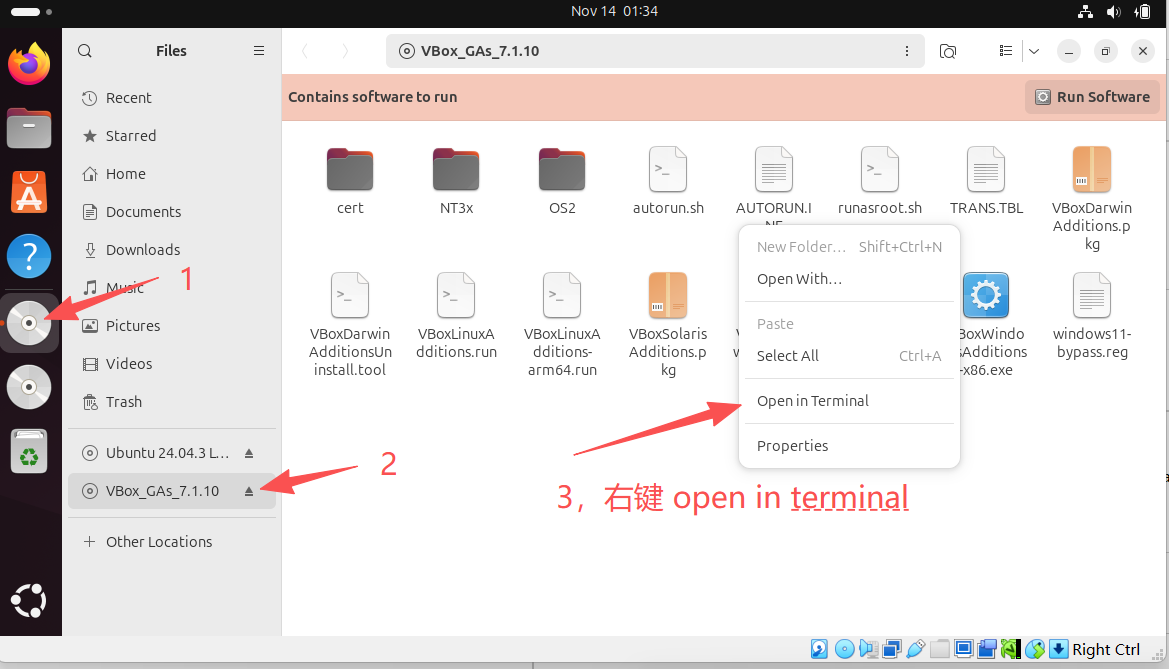
Task: Choose Open With... from context menu
Action: 849,279
